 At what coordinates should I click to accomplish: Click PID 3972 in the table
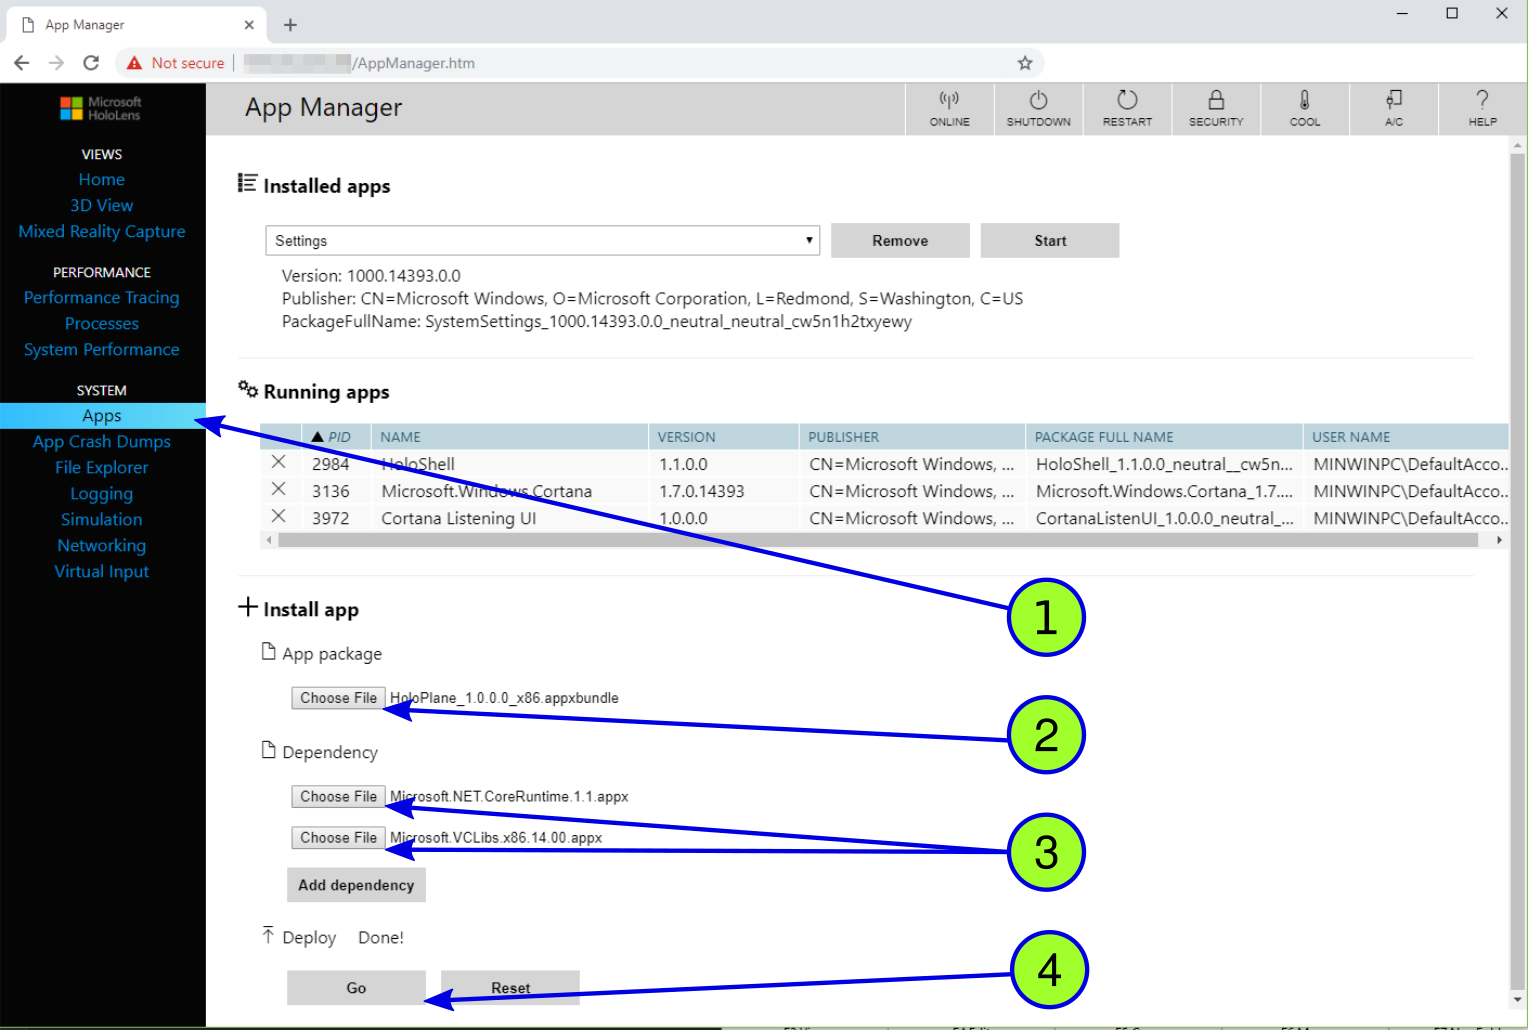331,518
